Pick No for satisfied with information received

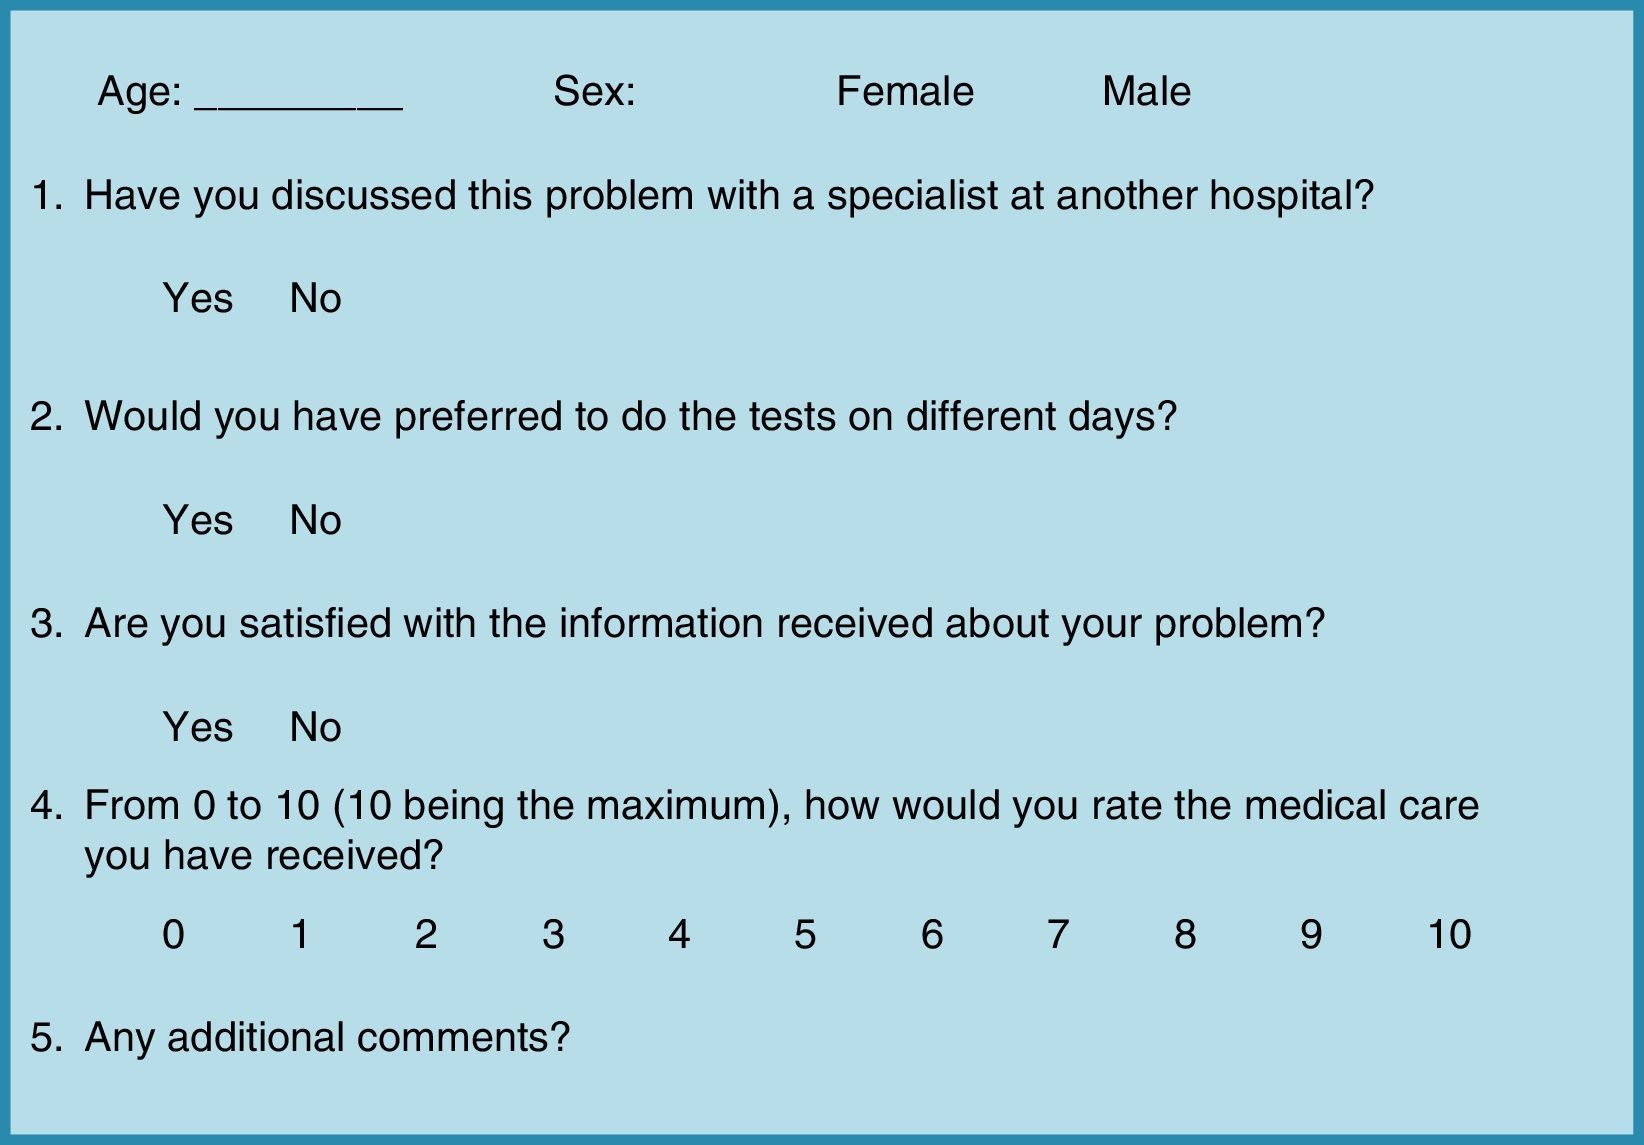(315, 728)
